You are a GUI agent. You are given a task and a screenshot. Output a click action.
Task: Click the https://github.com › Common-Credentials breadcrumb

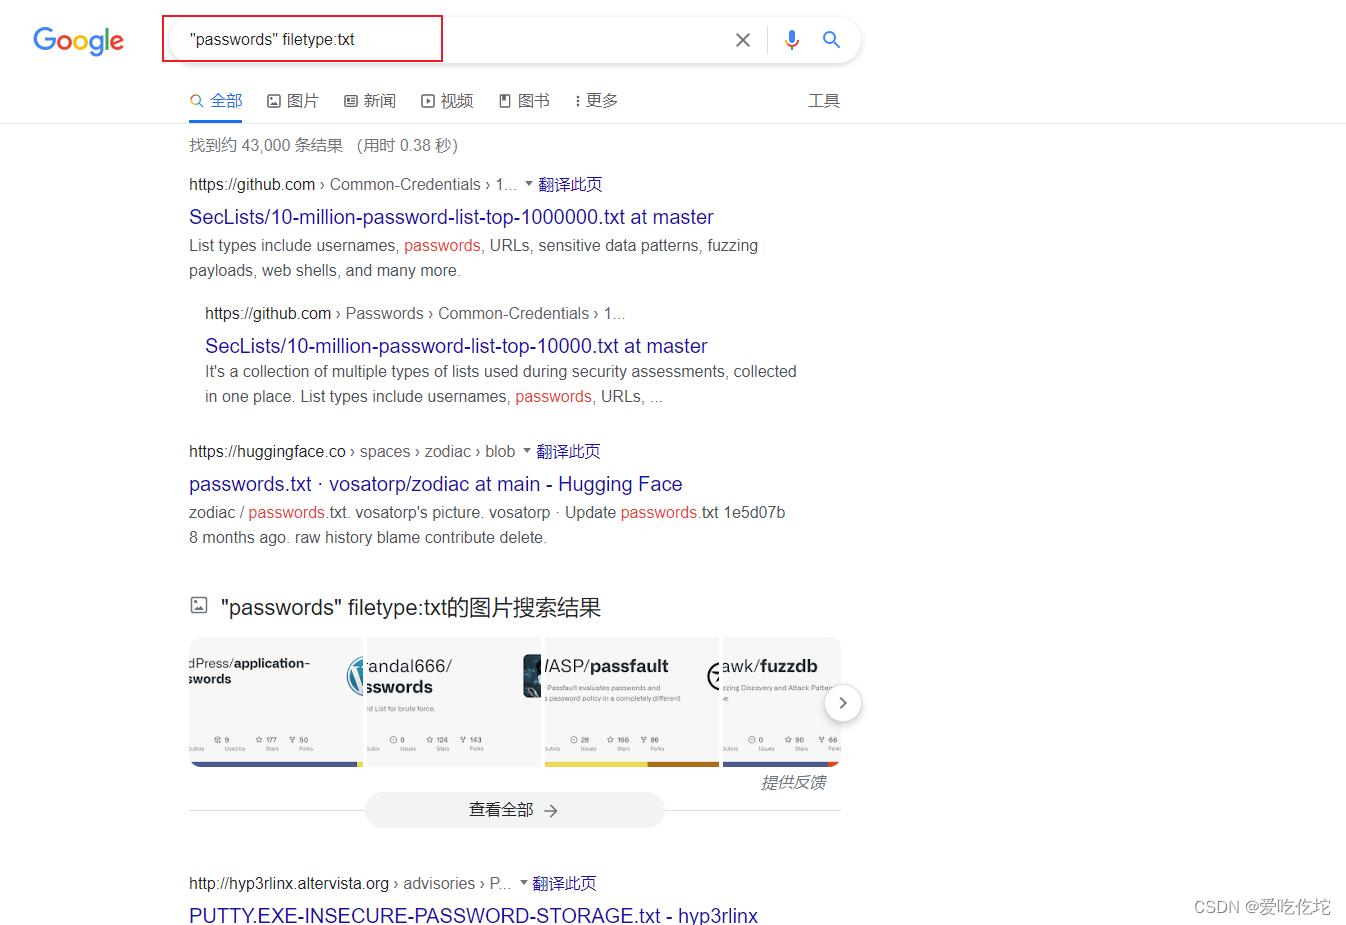click(353, 185)
